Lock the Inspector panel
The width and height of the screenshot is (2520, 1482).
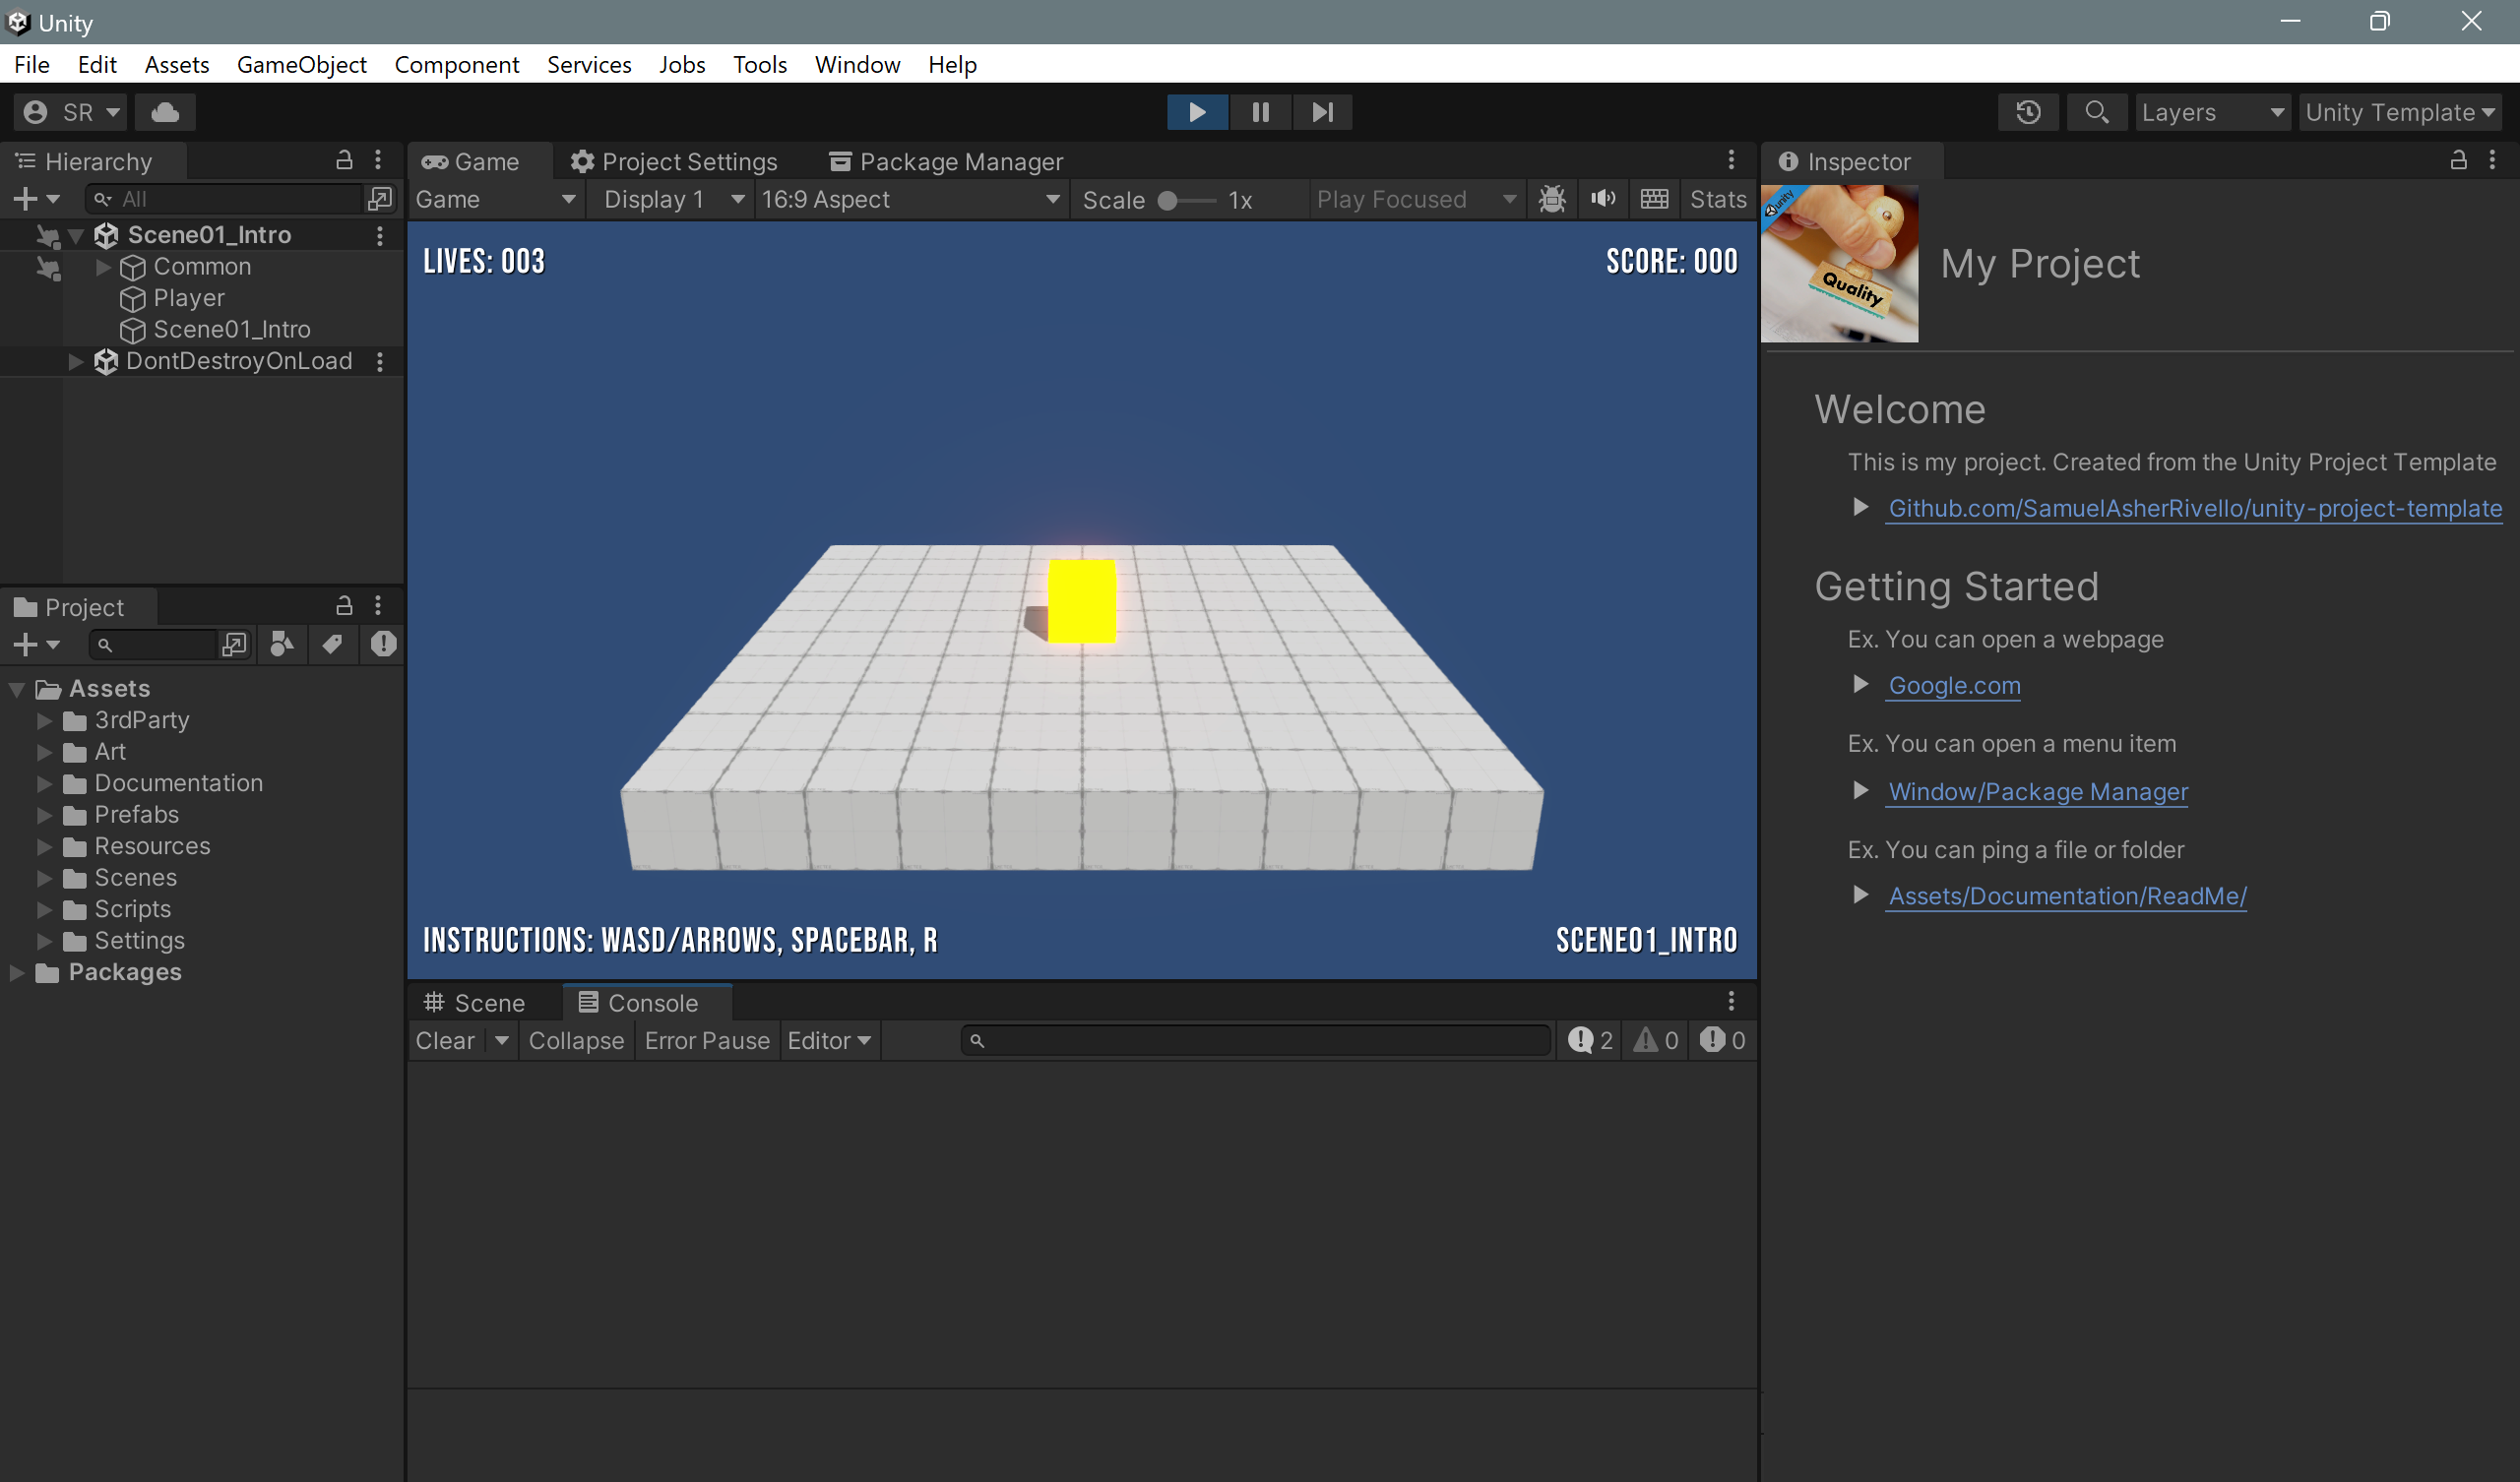point(2458,160)
